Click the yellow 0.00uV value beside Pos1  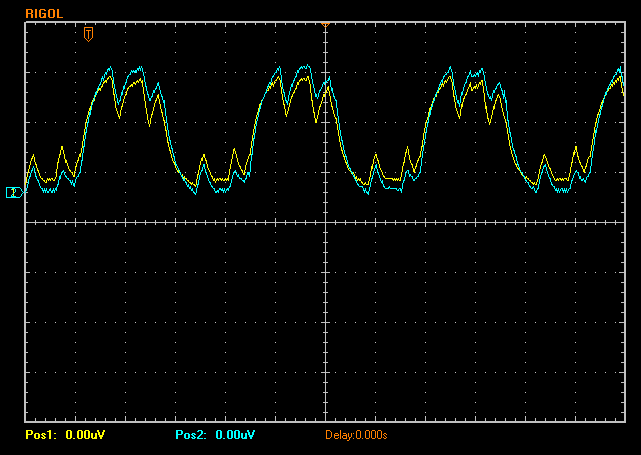point(85,435)
